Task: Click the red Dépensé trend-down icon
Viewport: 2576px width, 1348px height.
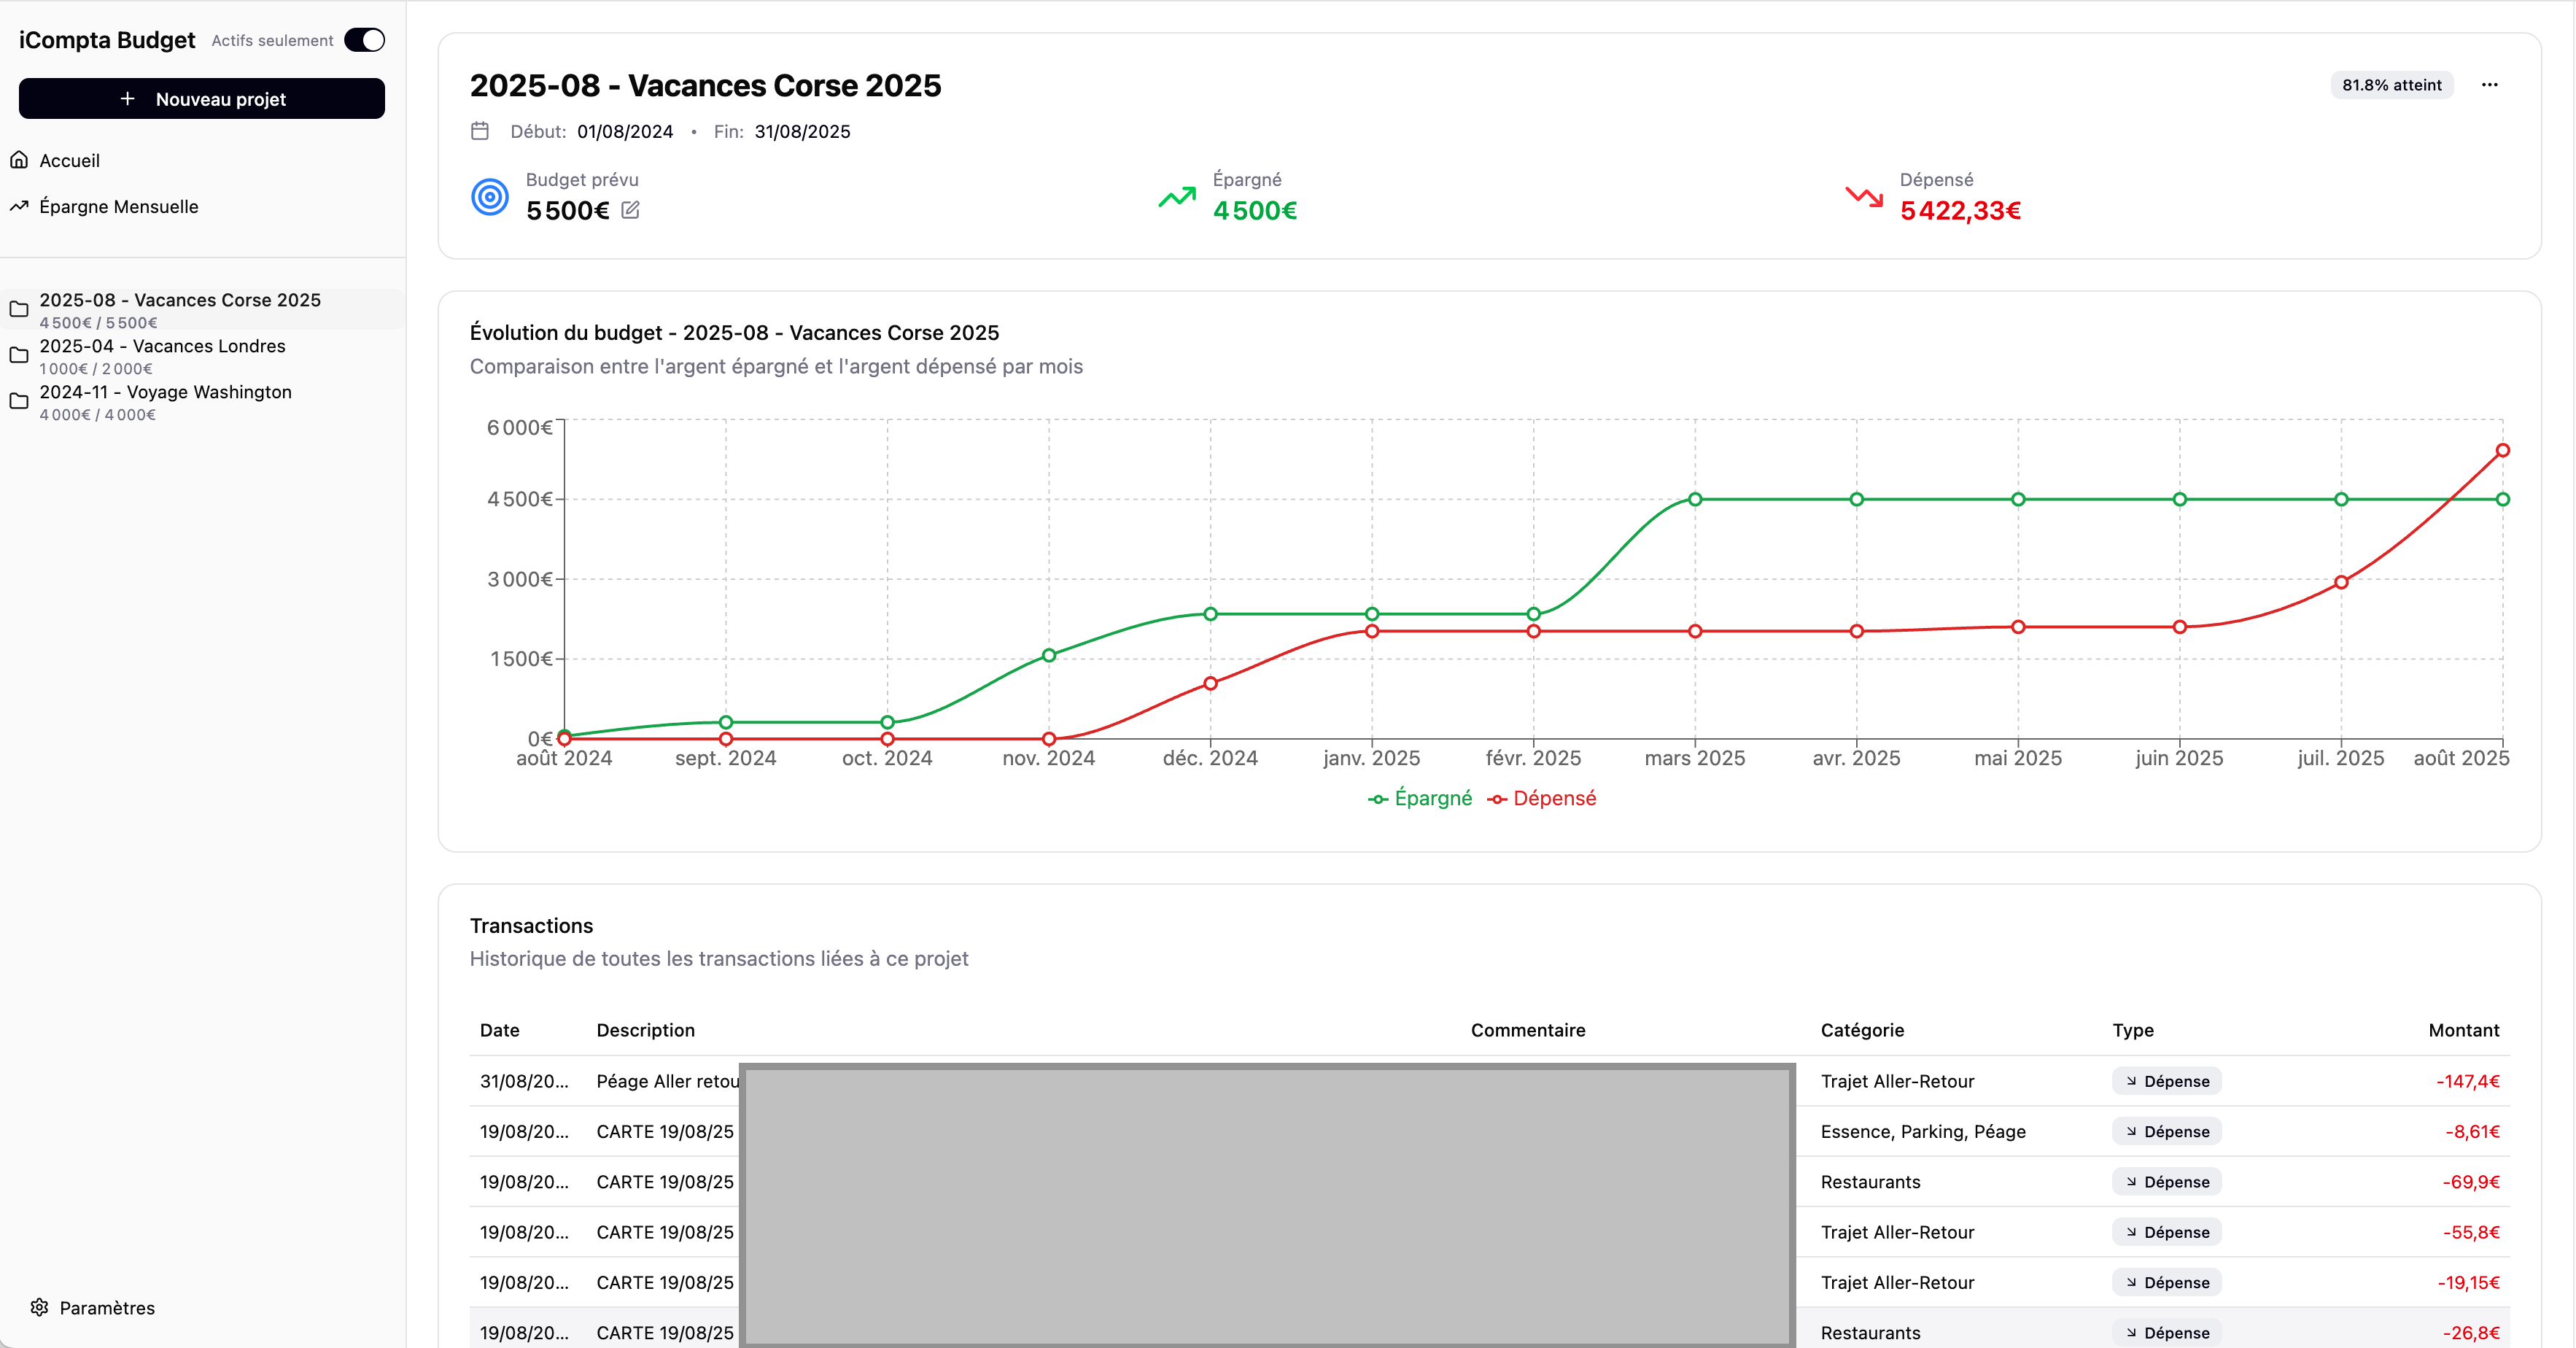Action: pos(1864,197)
